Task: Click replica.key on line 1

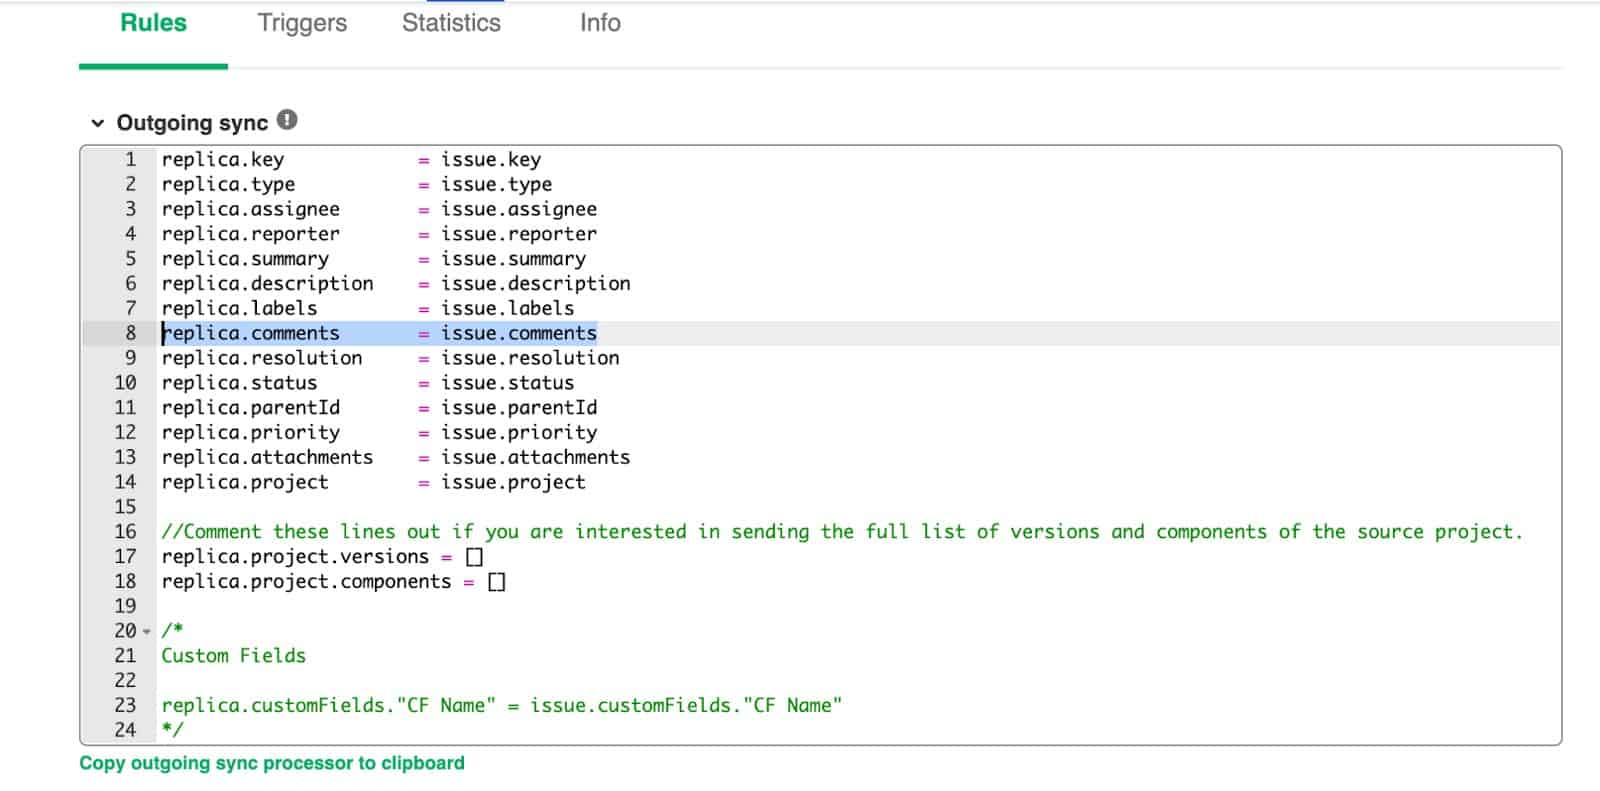Action: coord(223,160)
